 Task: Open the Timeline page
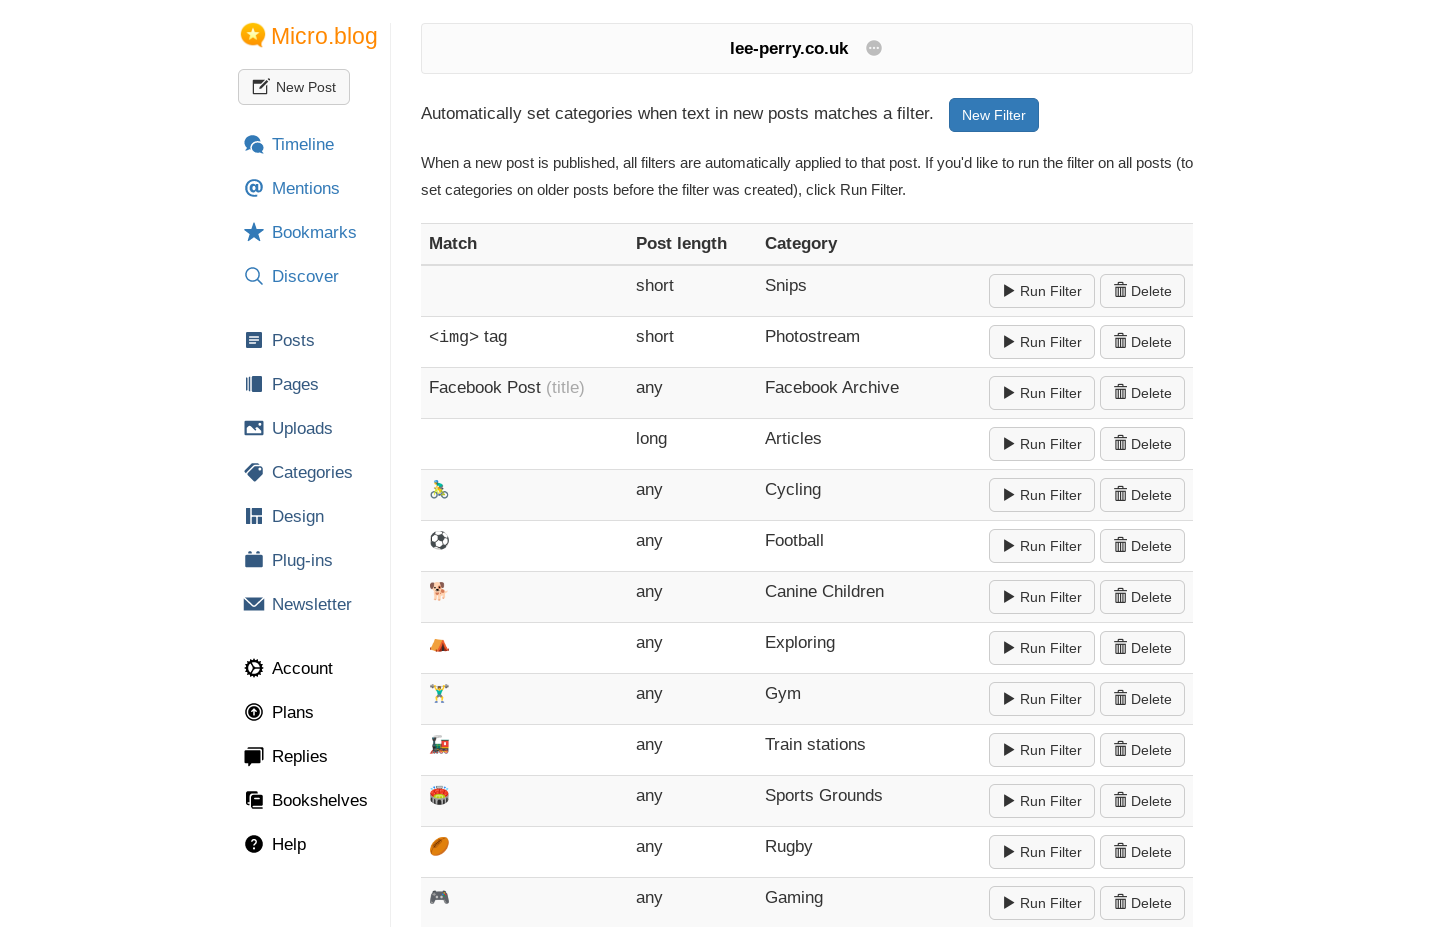(x=302, y=144)
